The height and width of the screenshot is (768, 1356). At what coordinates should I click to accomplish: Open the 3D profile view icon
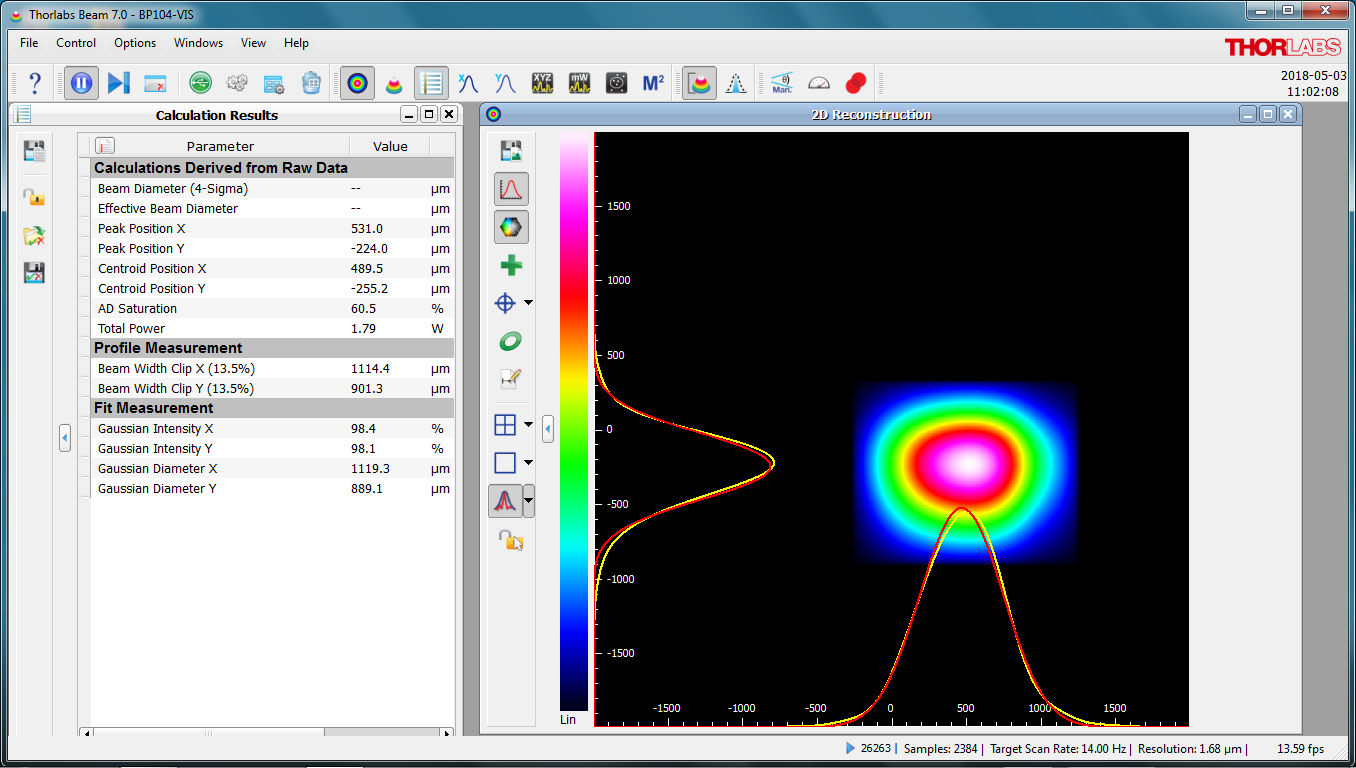click(394, 83)
